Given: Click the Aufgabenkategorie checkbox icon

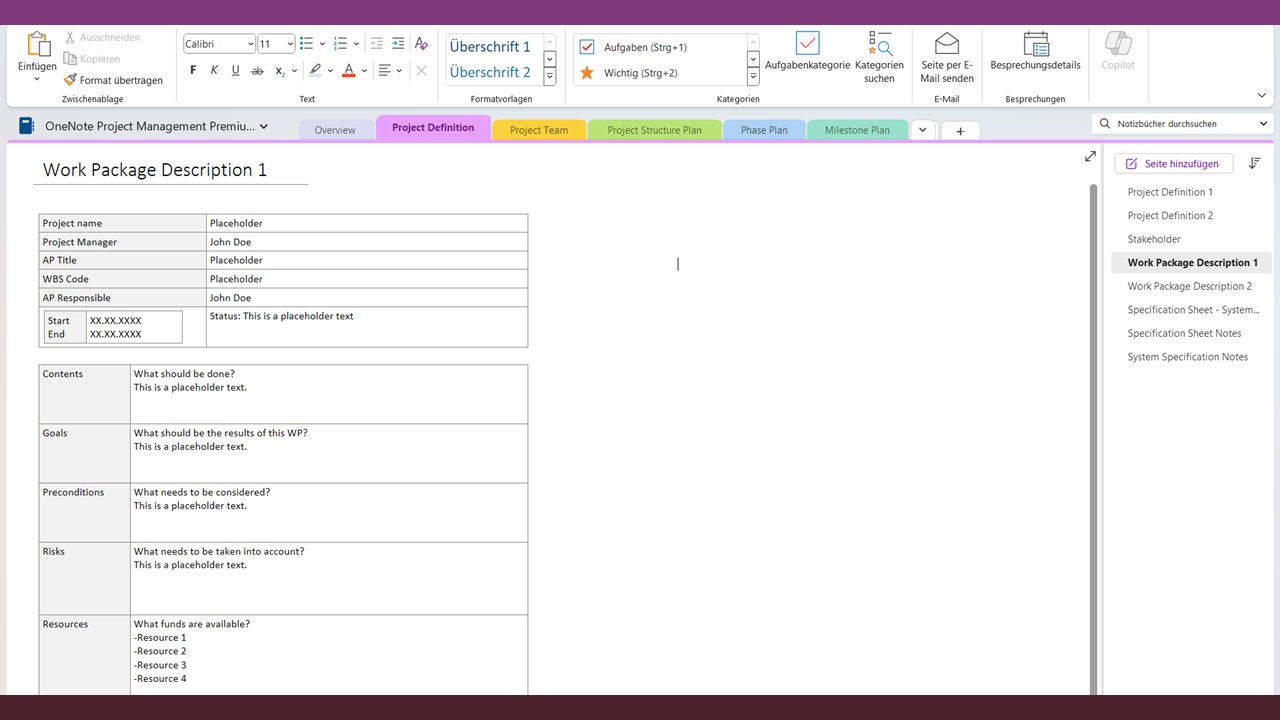Looking at the screenshot, I should 807,43.
